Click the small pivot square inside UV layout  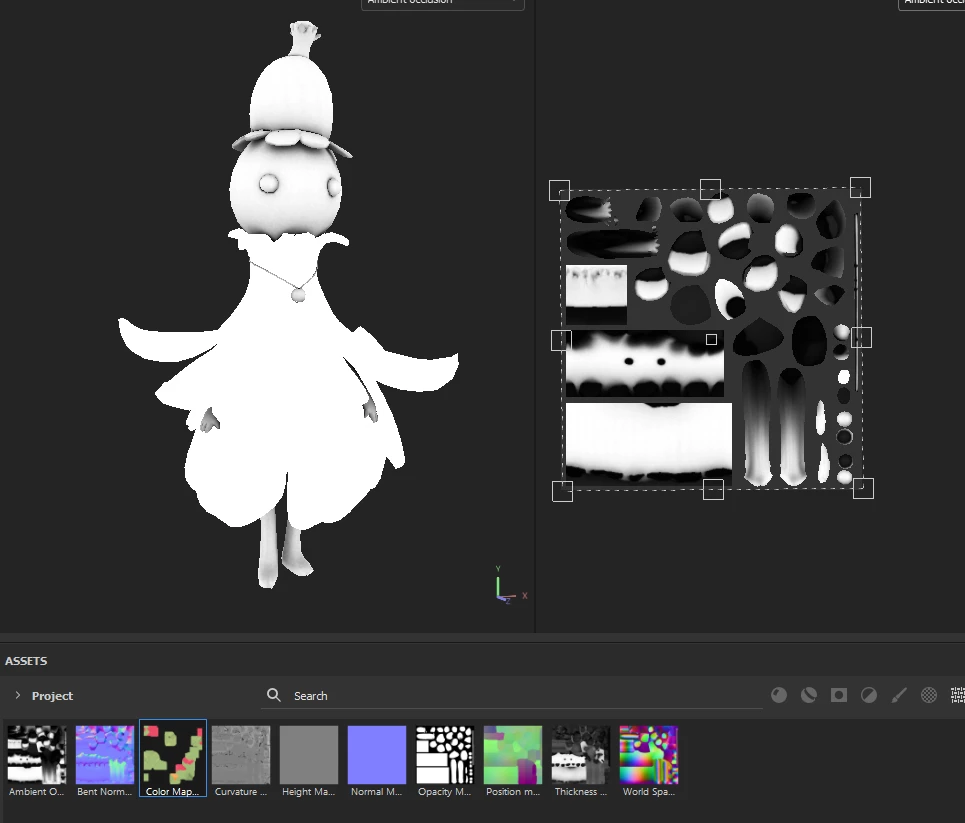point(711,339)
